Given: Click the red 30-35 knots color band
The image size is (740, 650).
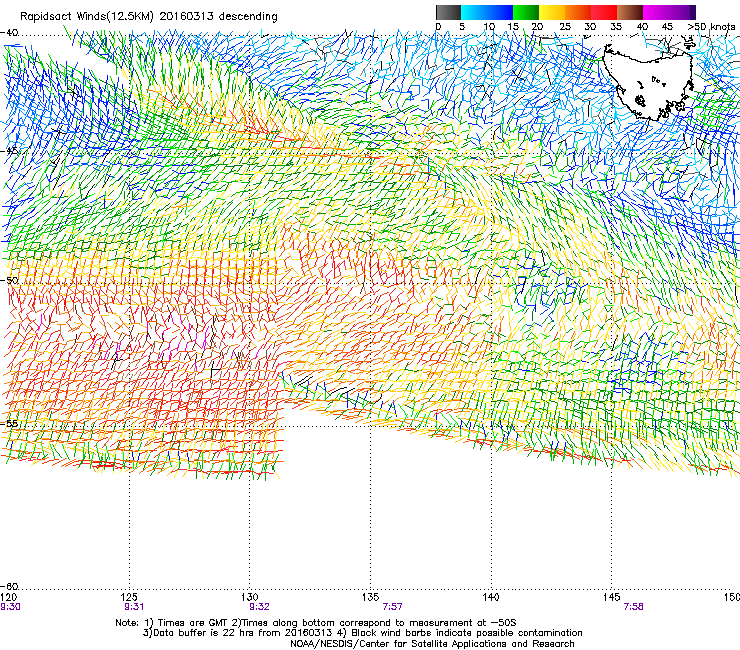Looking at the screenshot, I should (604, 12).
